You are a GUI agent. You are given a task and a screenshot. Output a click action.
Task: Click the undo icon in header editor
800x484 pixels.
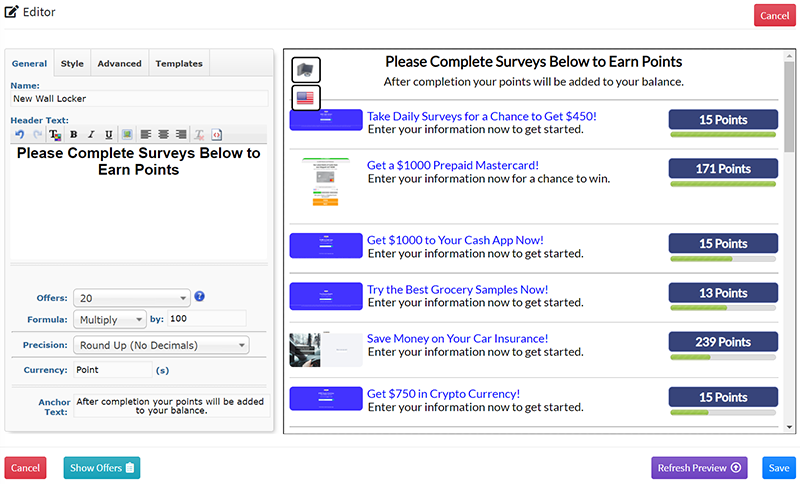coord(19,134)
